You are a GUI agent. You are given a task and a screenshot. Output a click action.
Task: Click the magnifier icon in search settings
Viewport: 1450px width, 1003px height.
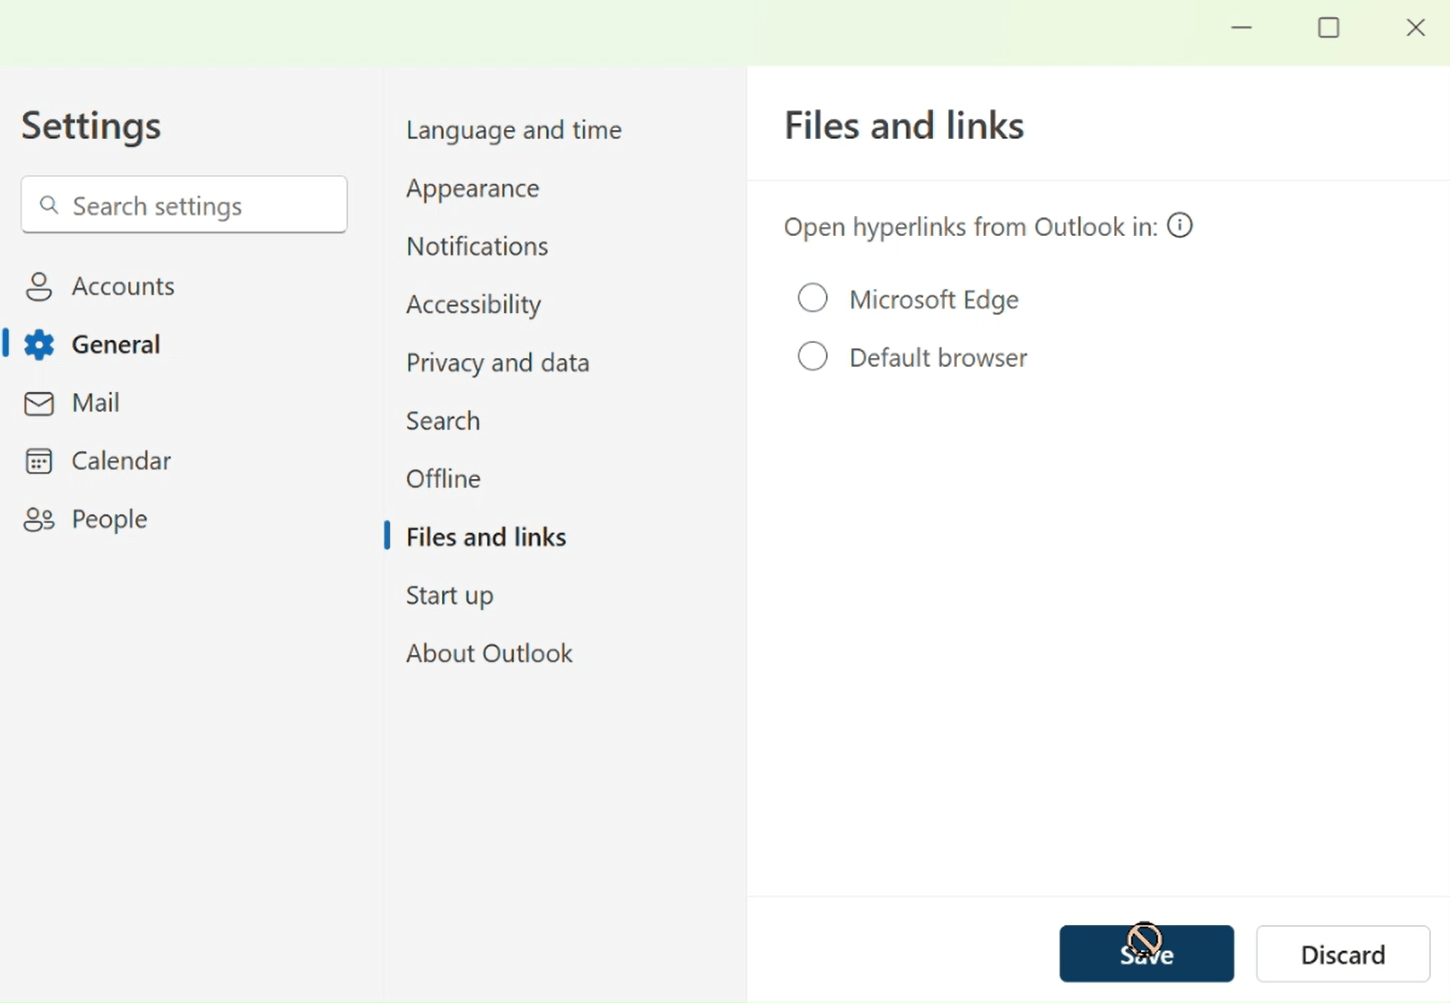(x=49, y=205)
